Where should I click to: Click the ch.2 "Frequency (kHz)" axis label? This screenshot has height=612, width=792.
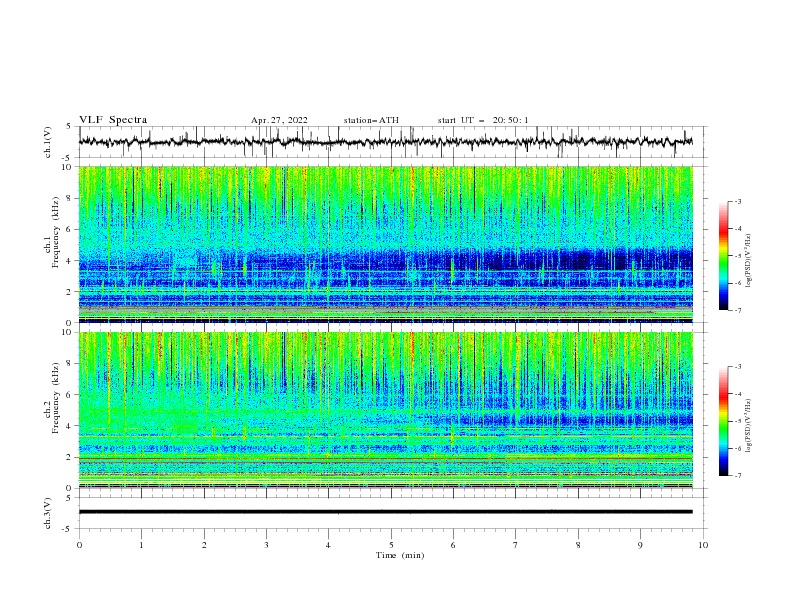click(x=56, y=398)
